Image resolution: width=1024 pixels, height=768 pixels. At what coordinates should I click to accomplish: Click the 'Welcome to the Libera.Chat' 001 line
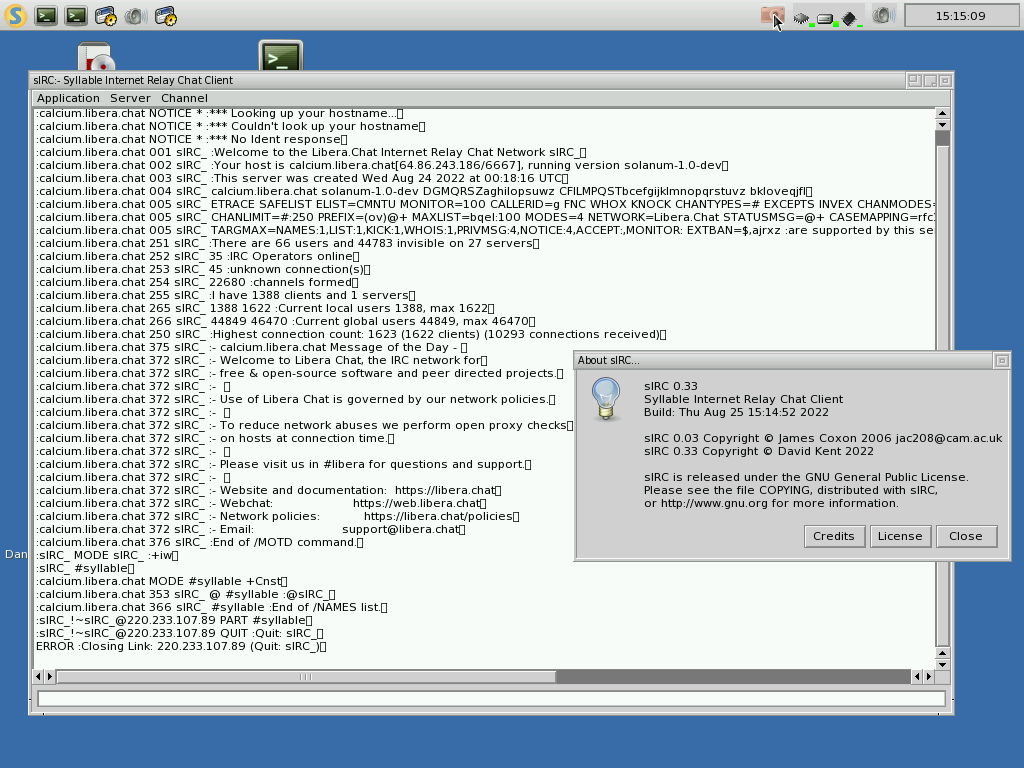click(x=311, y=152)
